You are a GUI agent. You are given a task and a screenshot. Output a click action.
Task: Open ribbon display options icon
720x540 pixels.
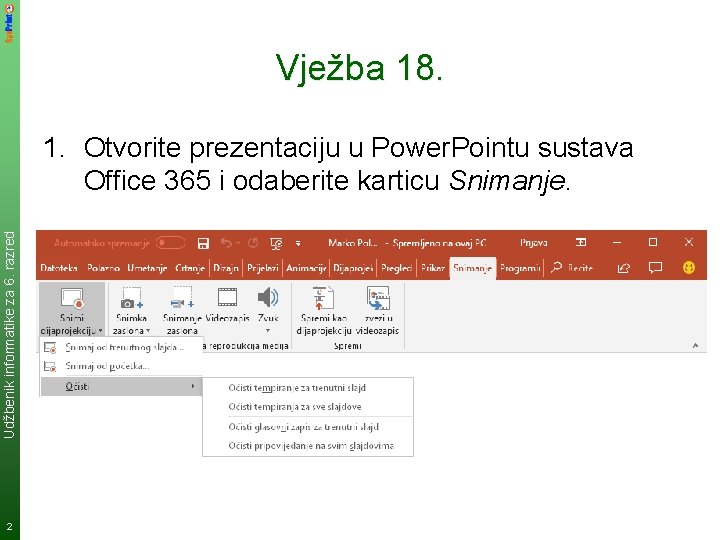tap(581, 242)
